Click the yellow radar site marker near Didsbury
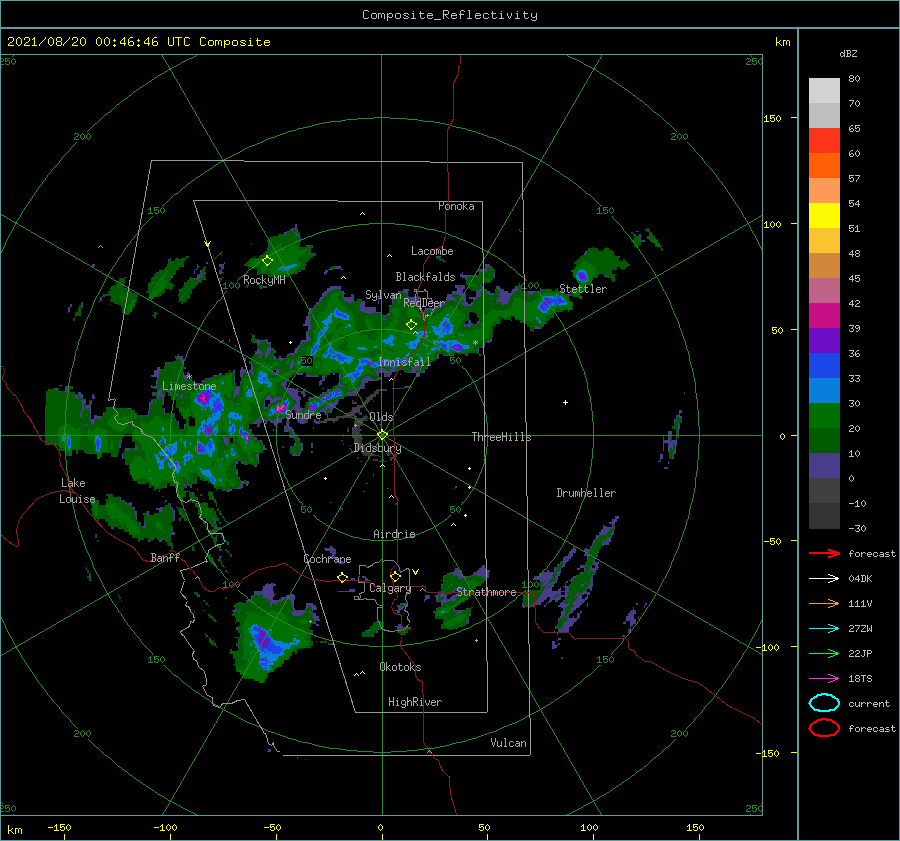 [x=382, y=435]
